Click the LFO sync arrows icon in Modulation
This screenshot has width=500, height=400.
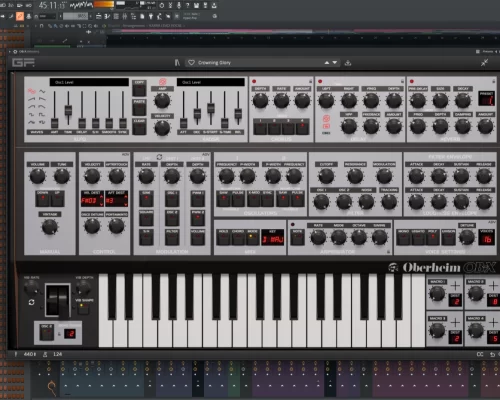click(x=159, y=157)
